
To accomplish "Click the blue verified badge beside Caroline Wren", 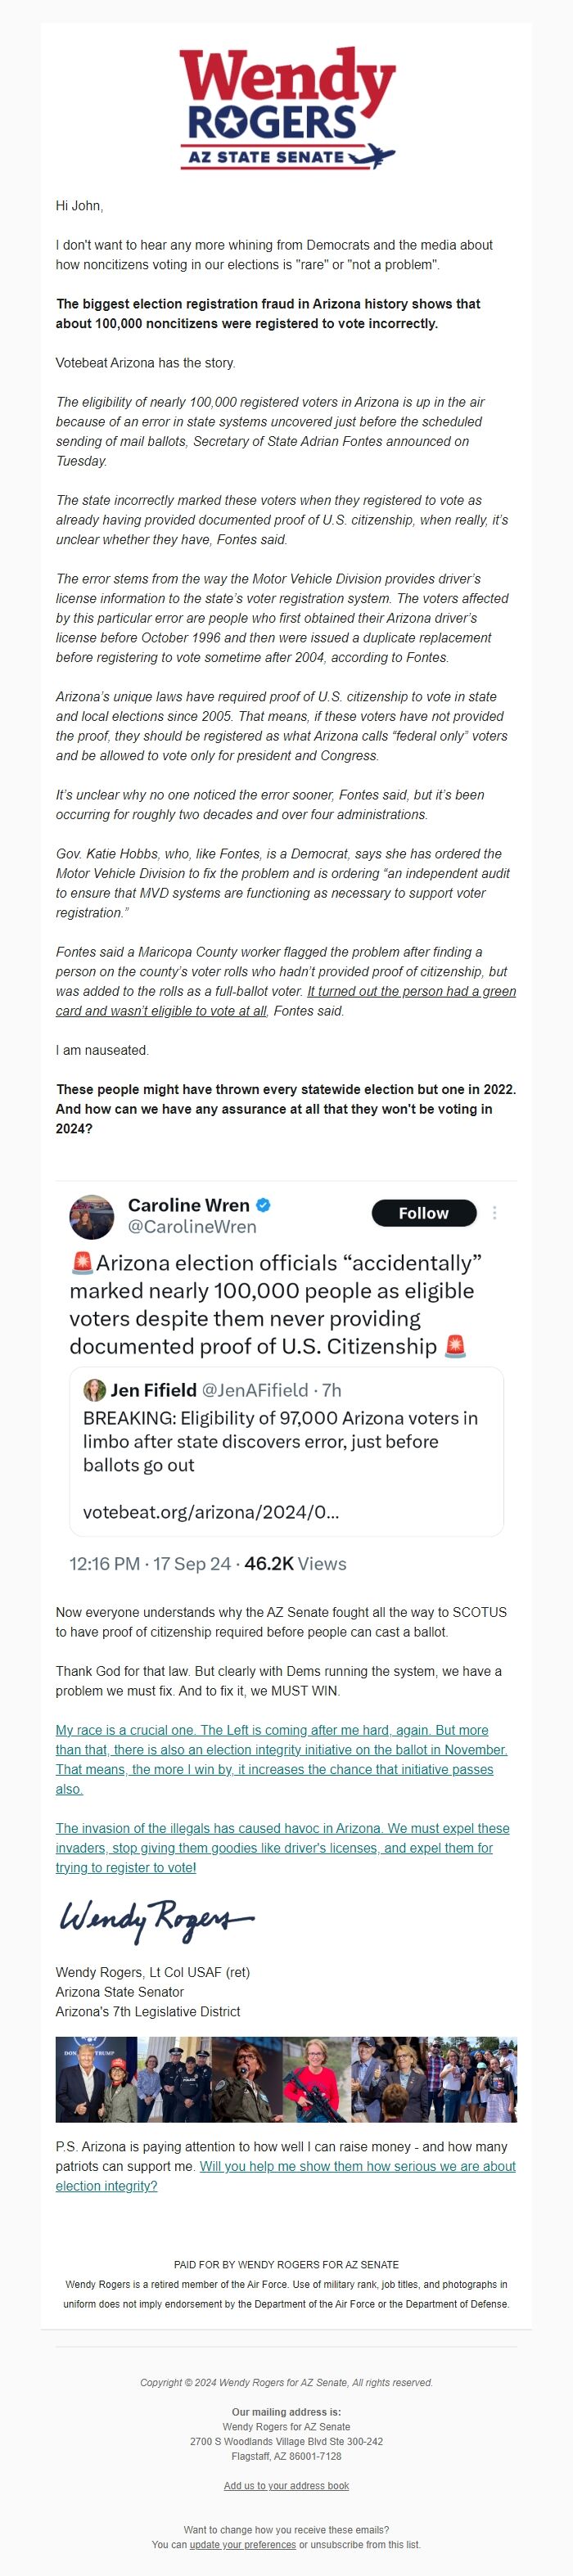I will [x=264, y=1205].
